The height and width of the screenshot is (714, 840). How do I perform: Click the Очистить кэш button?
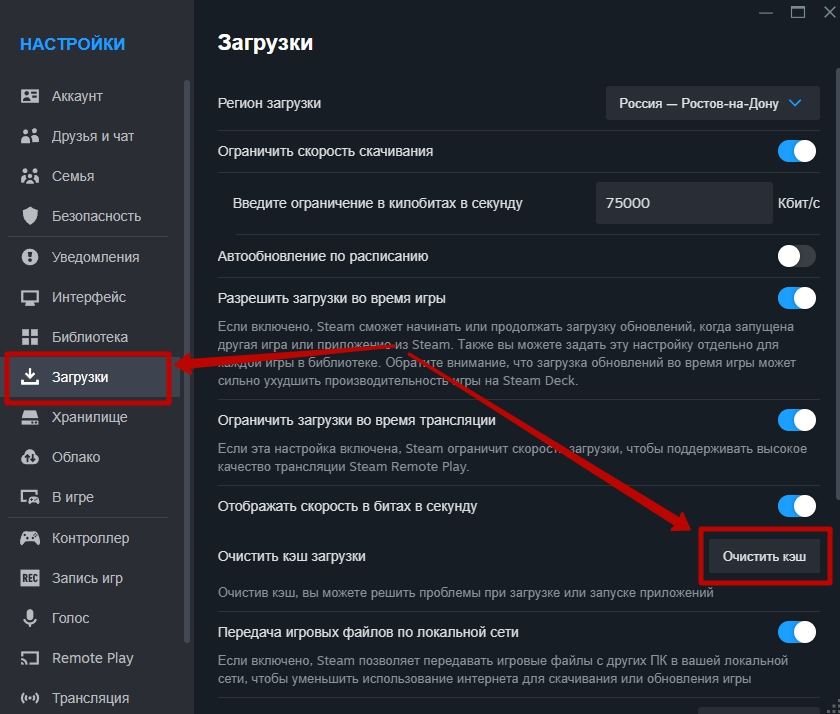point(764,556)
